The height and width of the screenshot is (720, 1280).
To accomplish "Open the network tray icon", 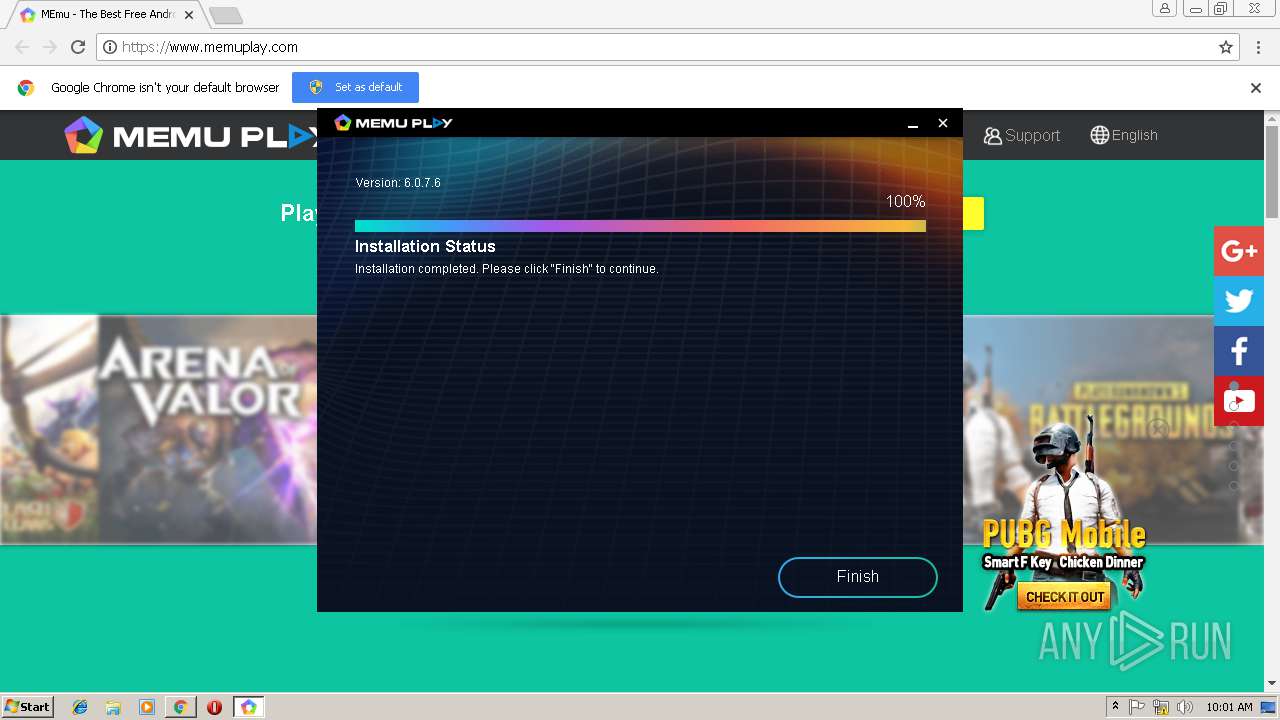I will [1161, 707].
